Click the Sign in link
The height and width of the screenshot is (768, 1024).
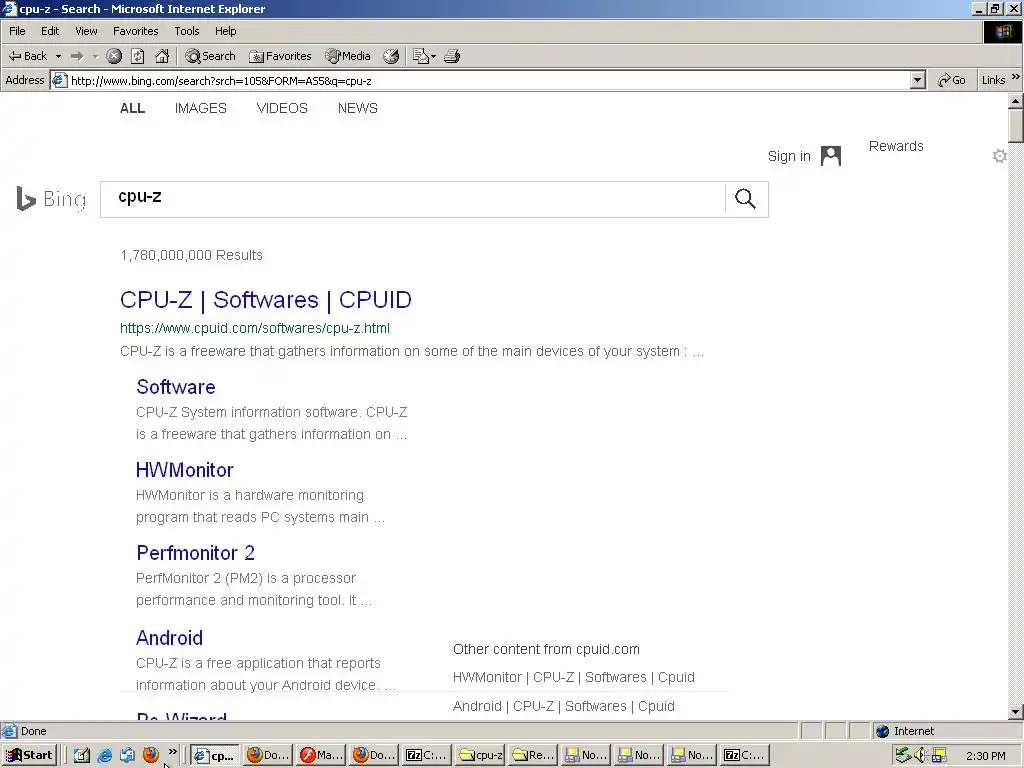[x=789, y=156]
